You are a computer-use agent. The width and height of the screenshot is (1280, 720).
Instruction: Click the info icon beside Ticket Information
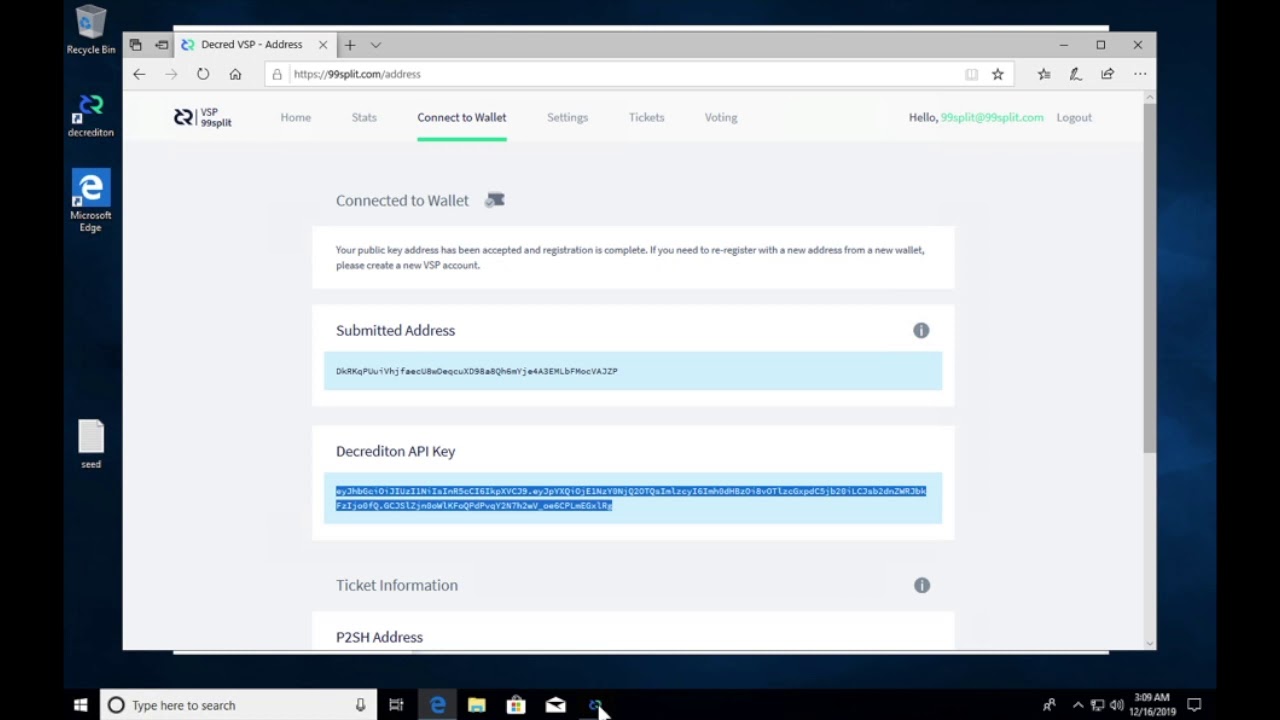pos(922,585)
